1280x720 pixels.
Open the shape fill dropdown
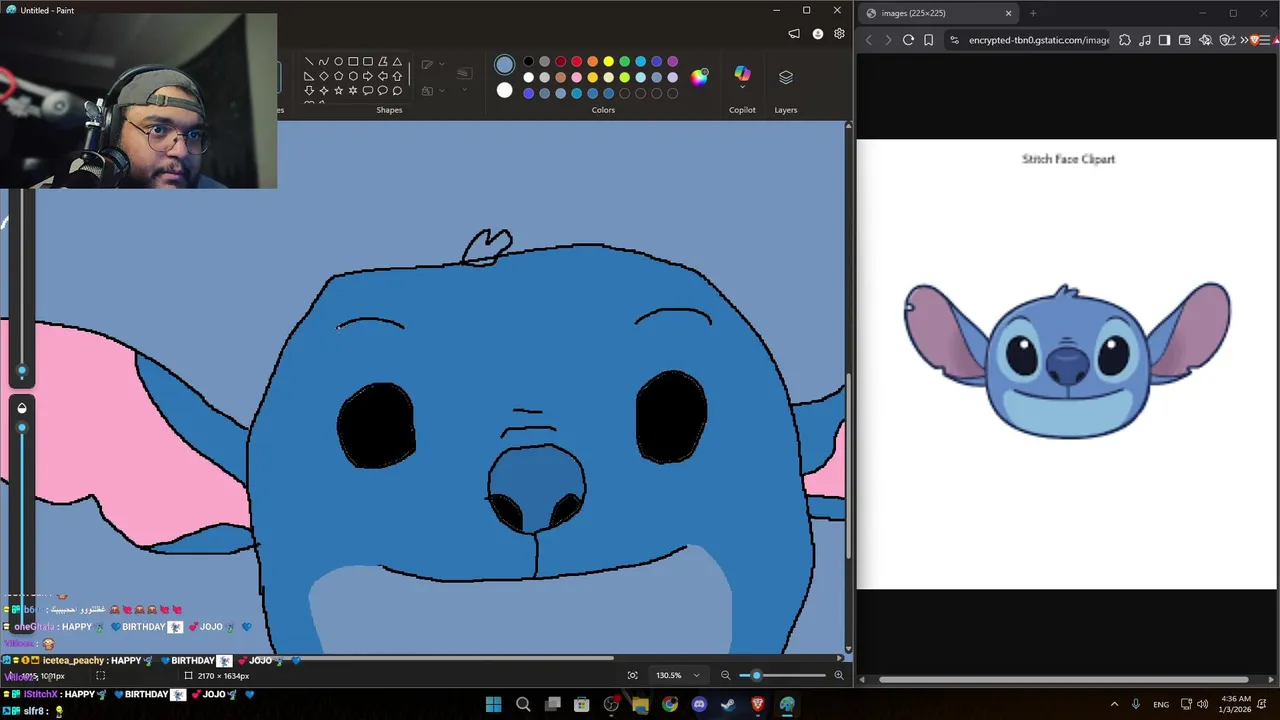point(442,91)
